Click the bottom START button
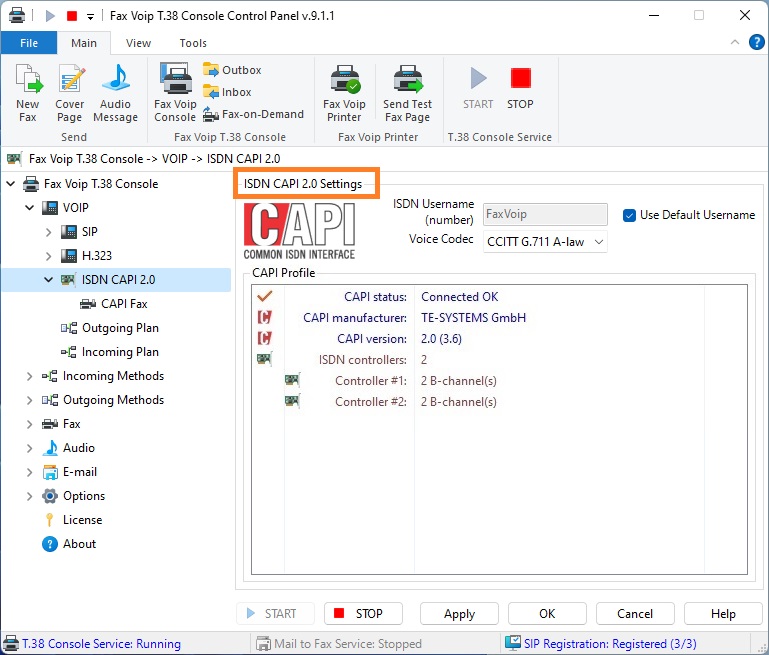Viewport: 769px width, 655px height. (275, 614)
